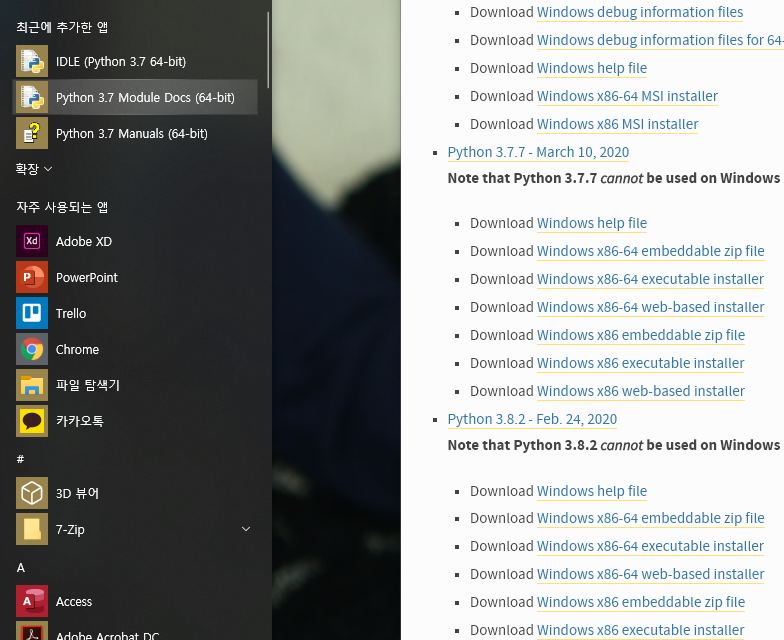Download 3.7.7 Windows x86 embeddable zip file
The width and height of the screenshot is (784, 640).
(x=641, y=335)
